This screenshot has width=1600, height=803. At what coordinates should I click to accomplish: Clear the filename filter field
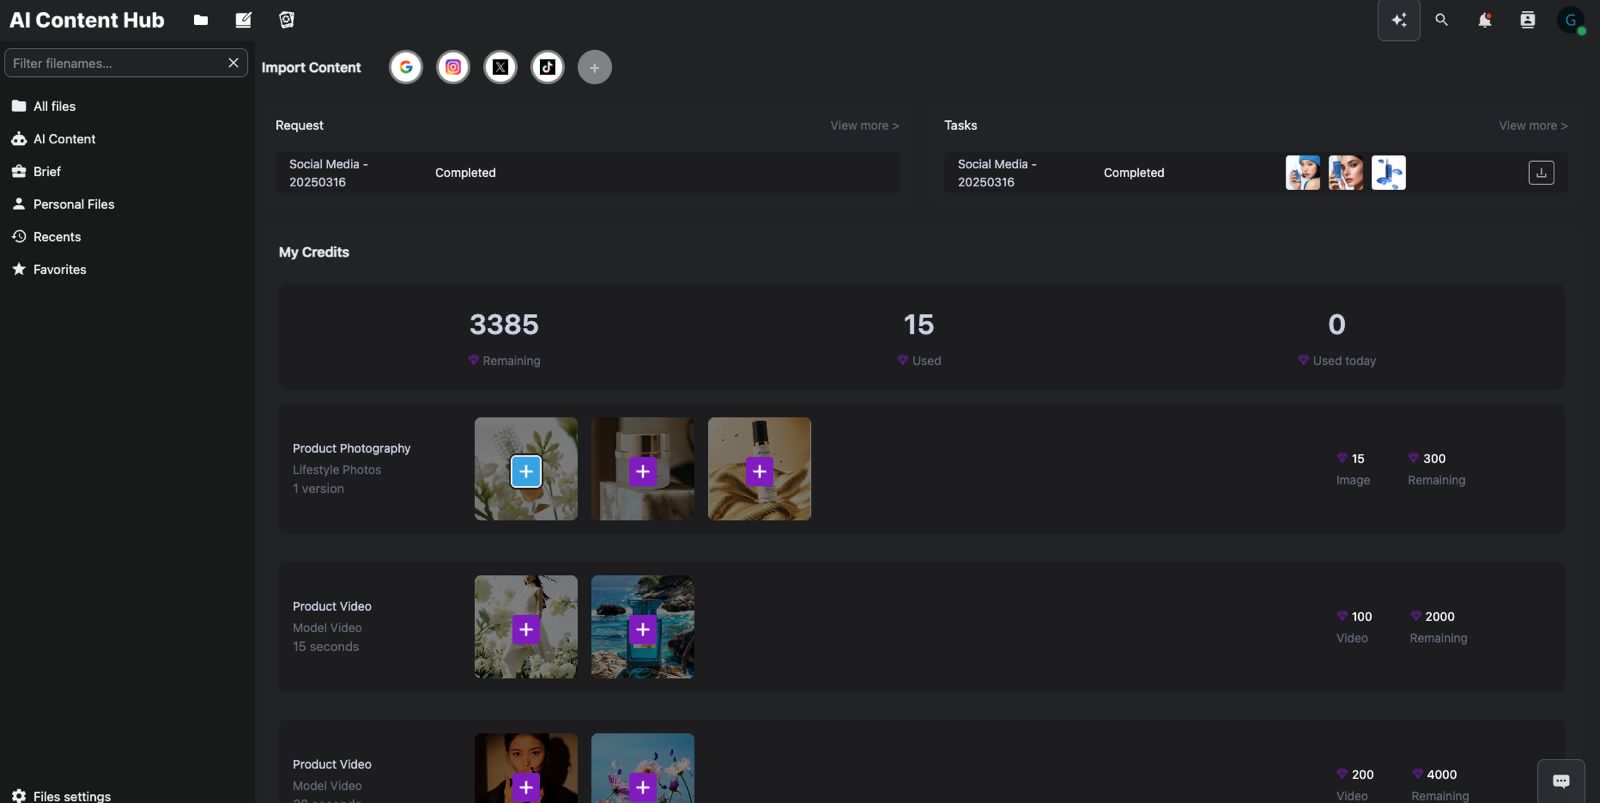(x=233, y=63)
